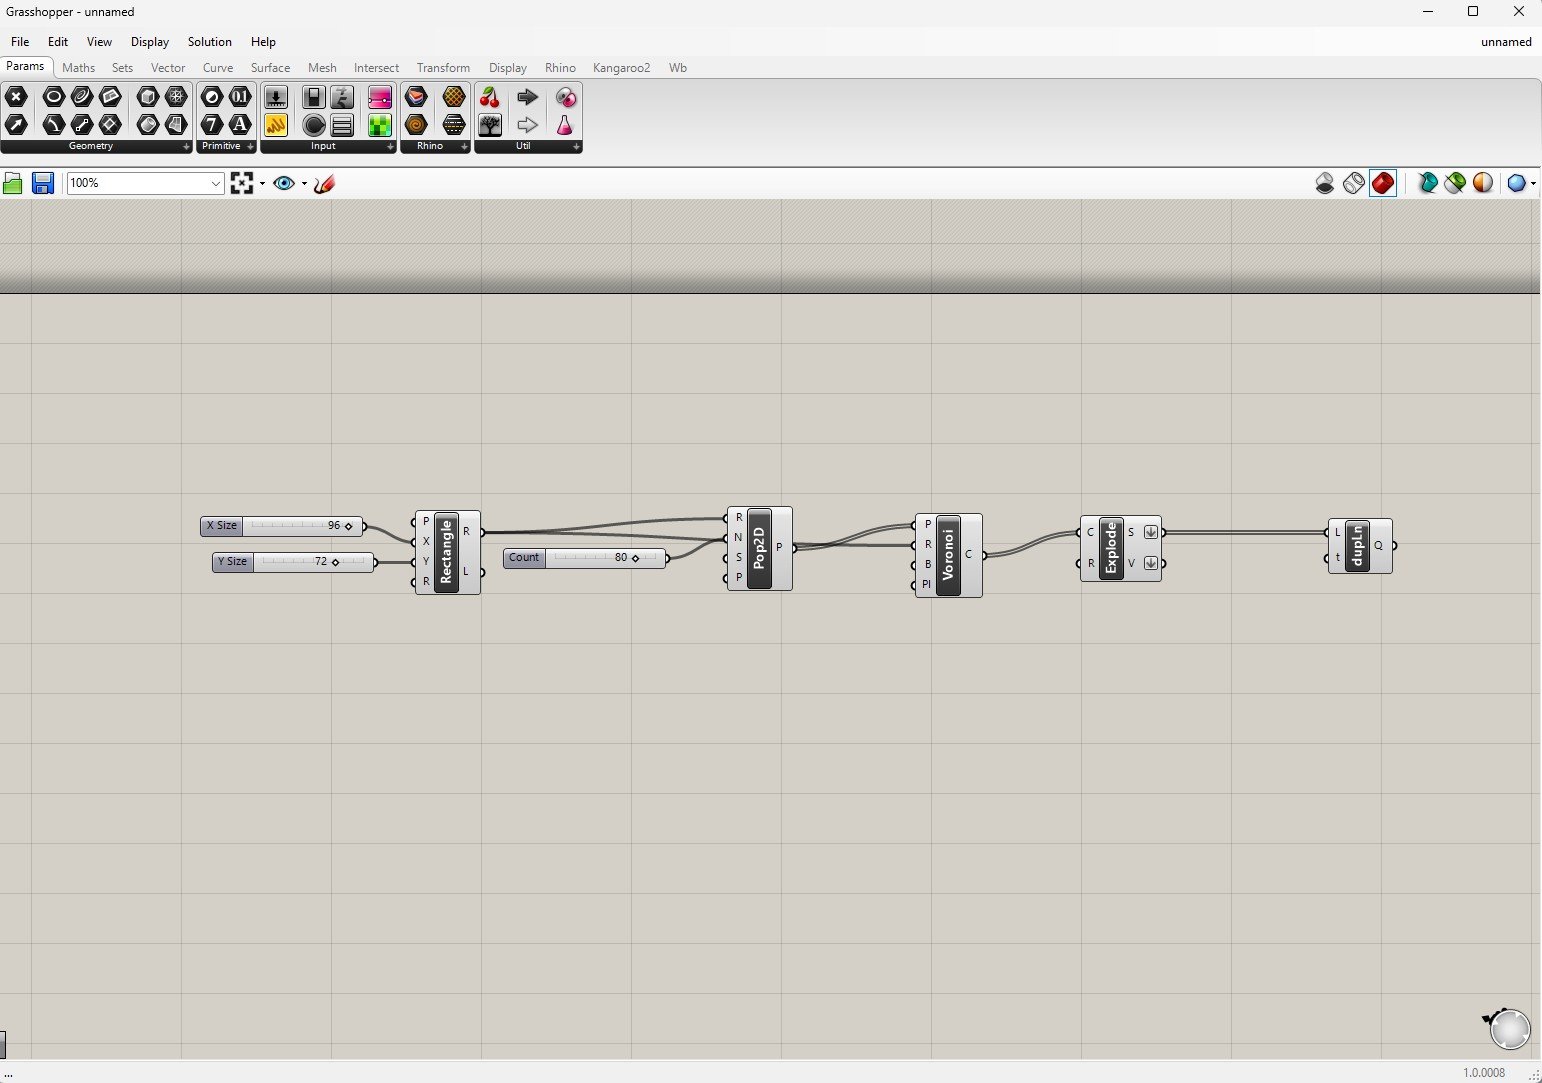Open the zoom level 100% dropdown
This screenshot has width=1542, height=1083.
pos(145,183)
